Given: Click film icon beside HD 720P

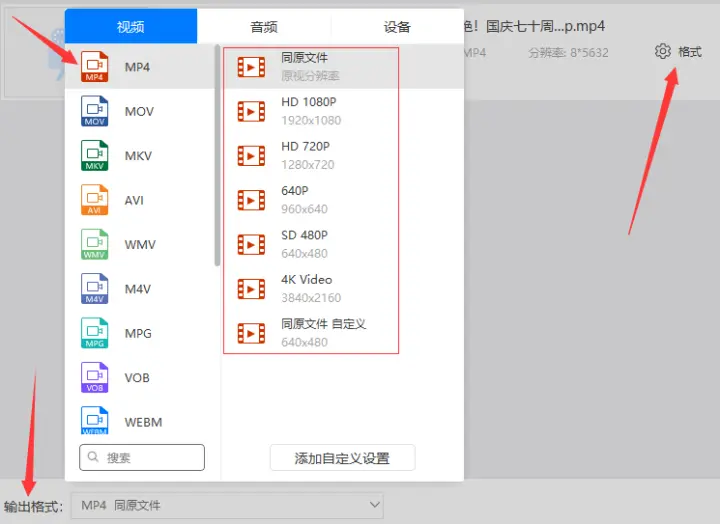Looking at the screenshot, I should pyautogui.click(x=251, y=156).
